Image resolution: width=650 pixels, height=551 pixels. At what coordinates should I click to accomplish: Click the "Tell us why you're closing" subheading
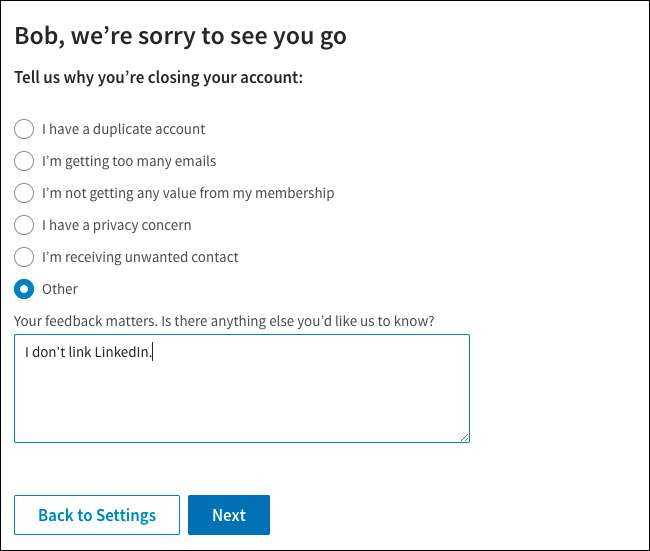point(158,77)
